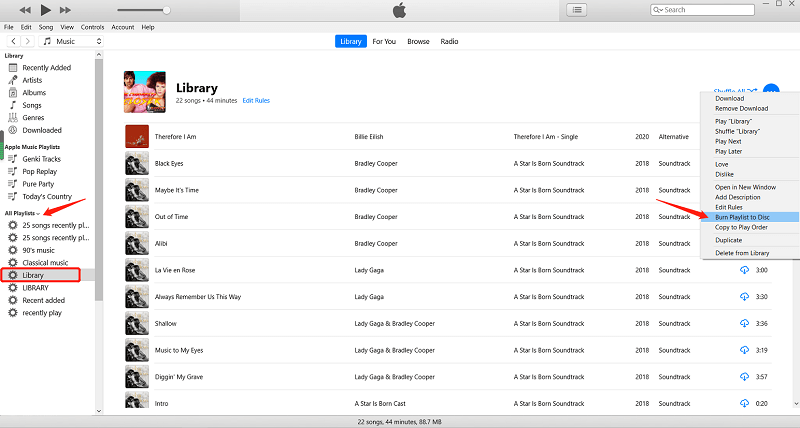Viewport: 800px width, 428px height.
Task: Open the Account menu
Action: (123, 27)
